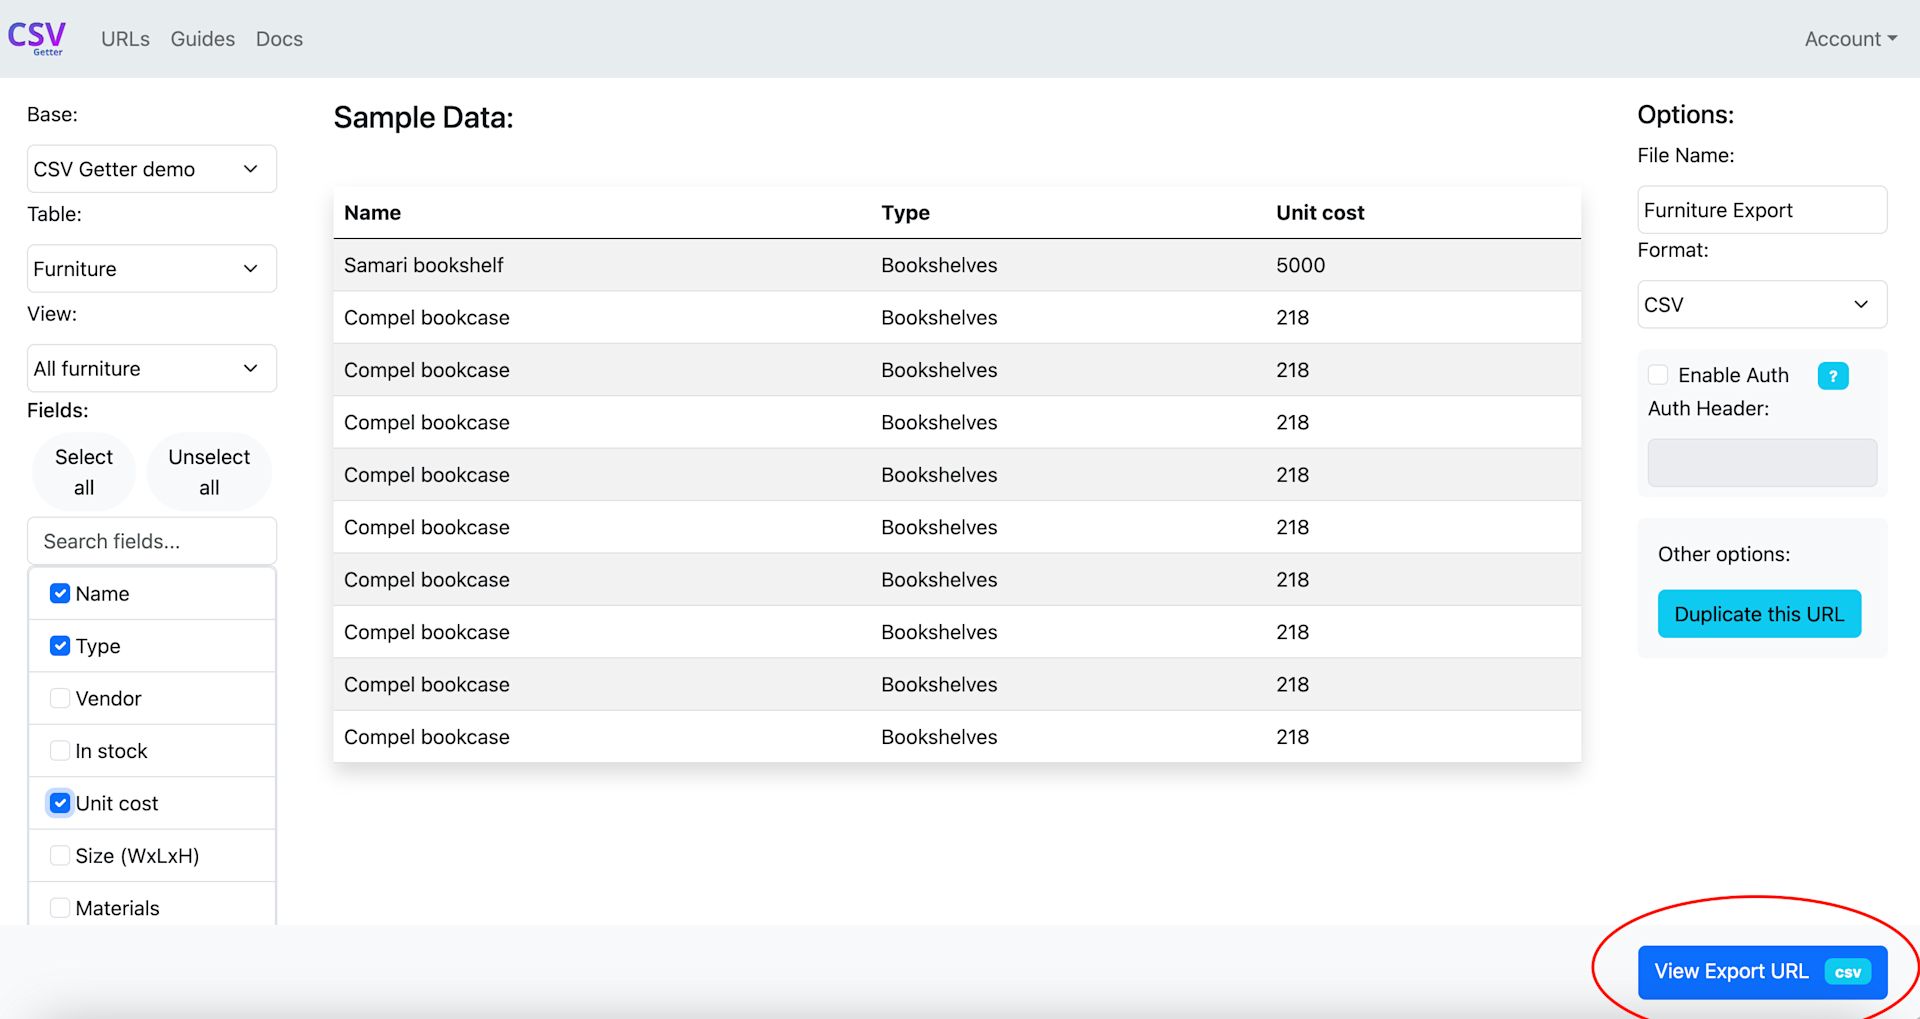
Task: Click the Search fields input box
Action: [x=151, y=540]
